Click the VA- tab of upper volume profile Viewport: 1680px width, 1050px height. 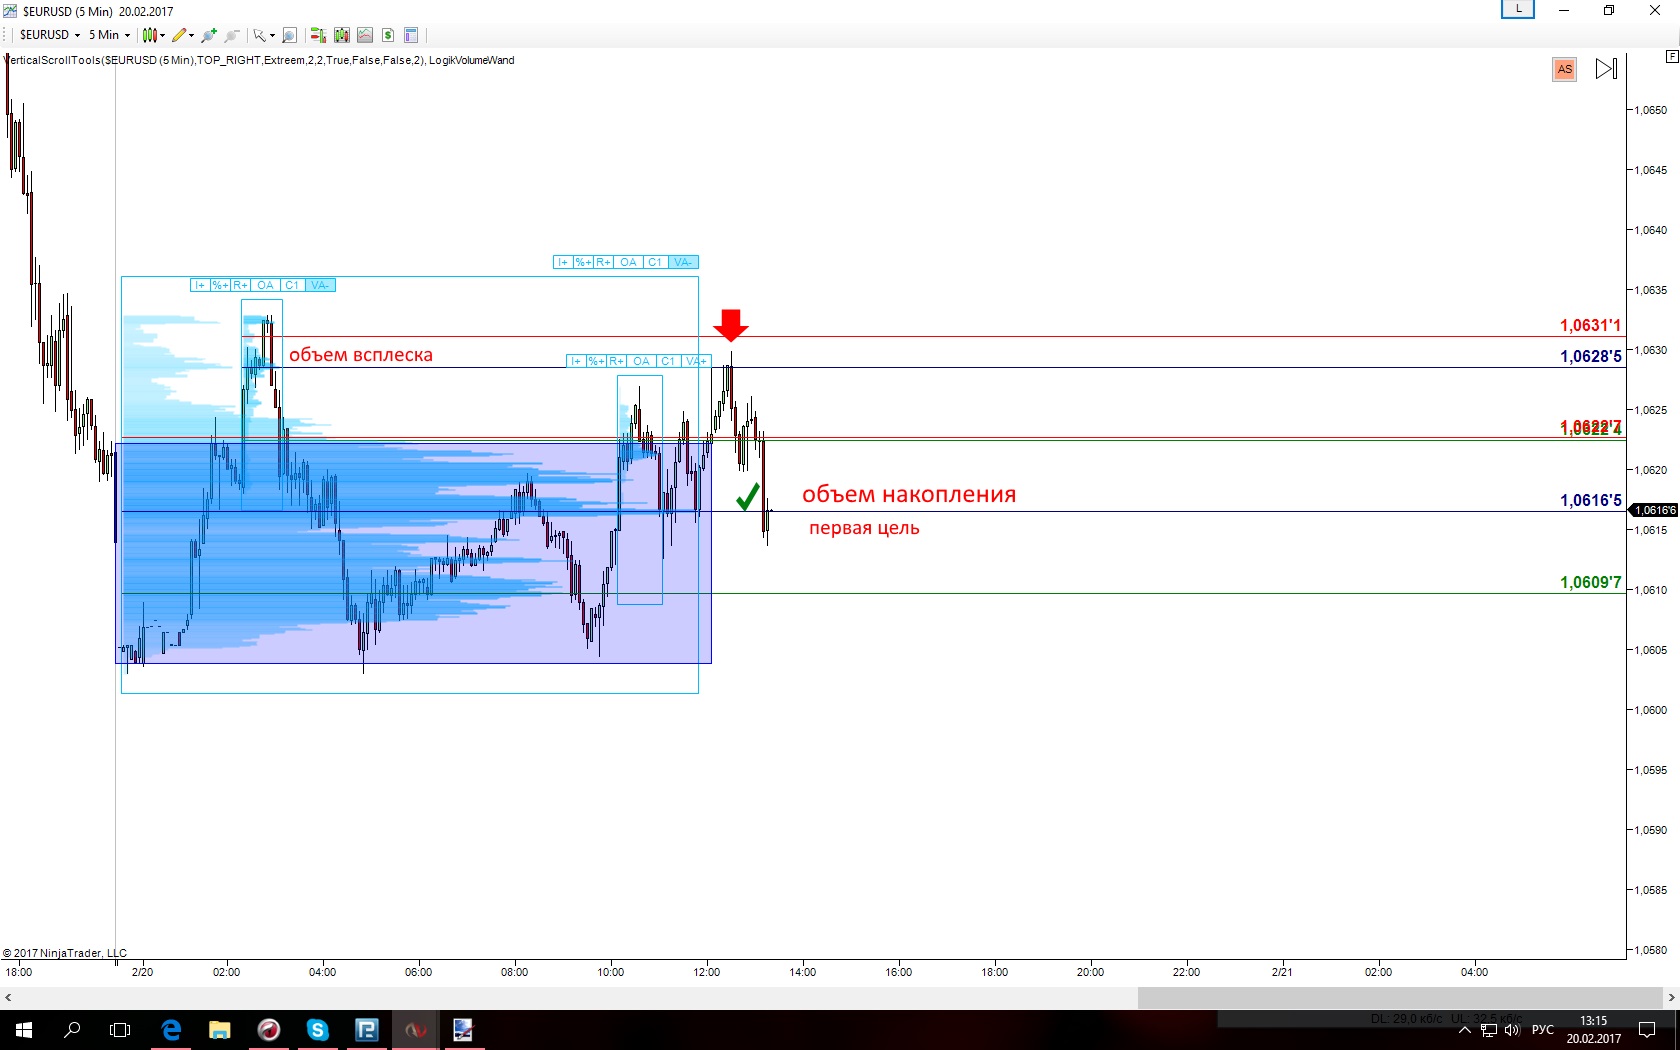683,262
